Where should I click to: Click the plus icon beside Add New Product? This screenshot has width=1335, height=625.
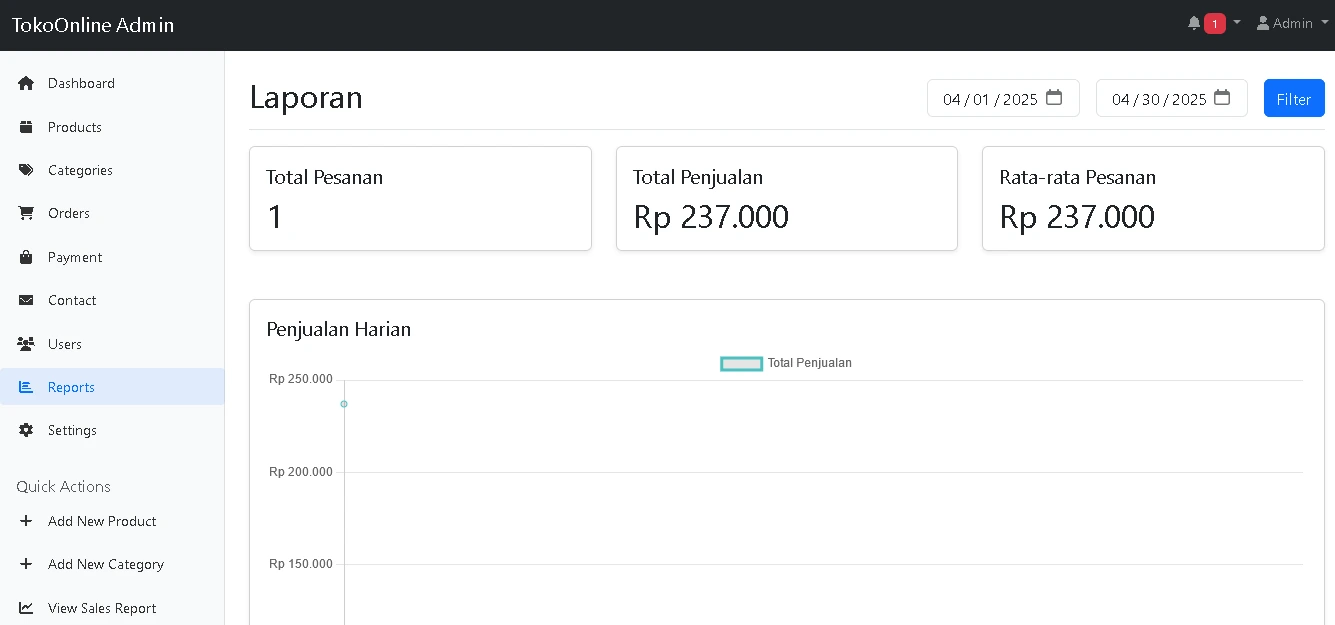click(26, 521)
